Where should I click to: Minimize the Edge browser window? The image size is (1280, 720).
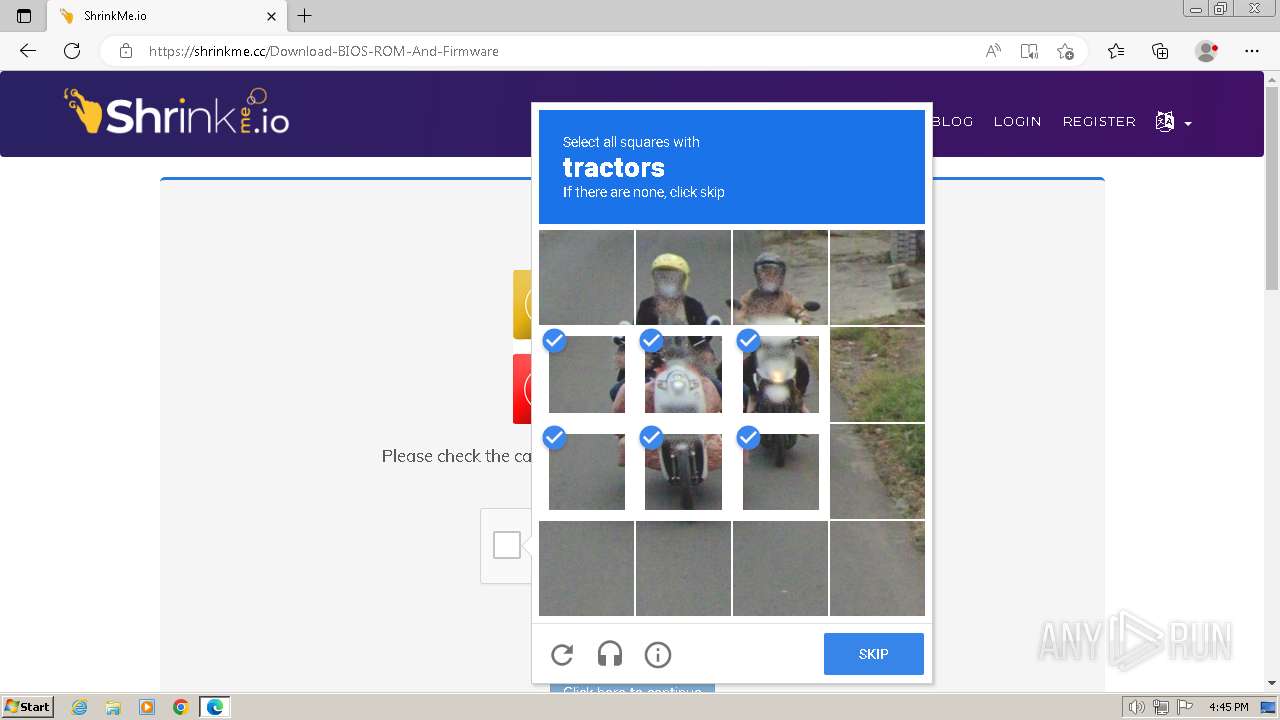[1196, 9]
